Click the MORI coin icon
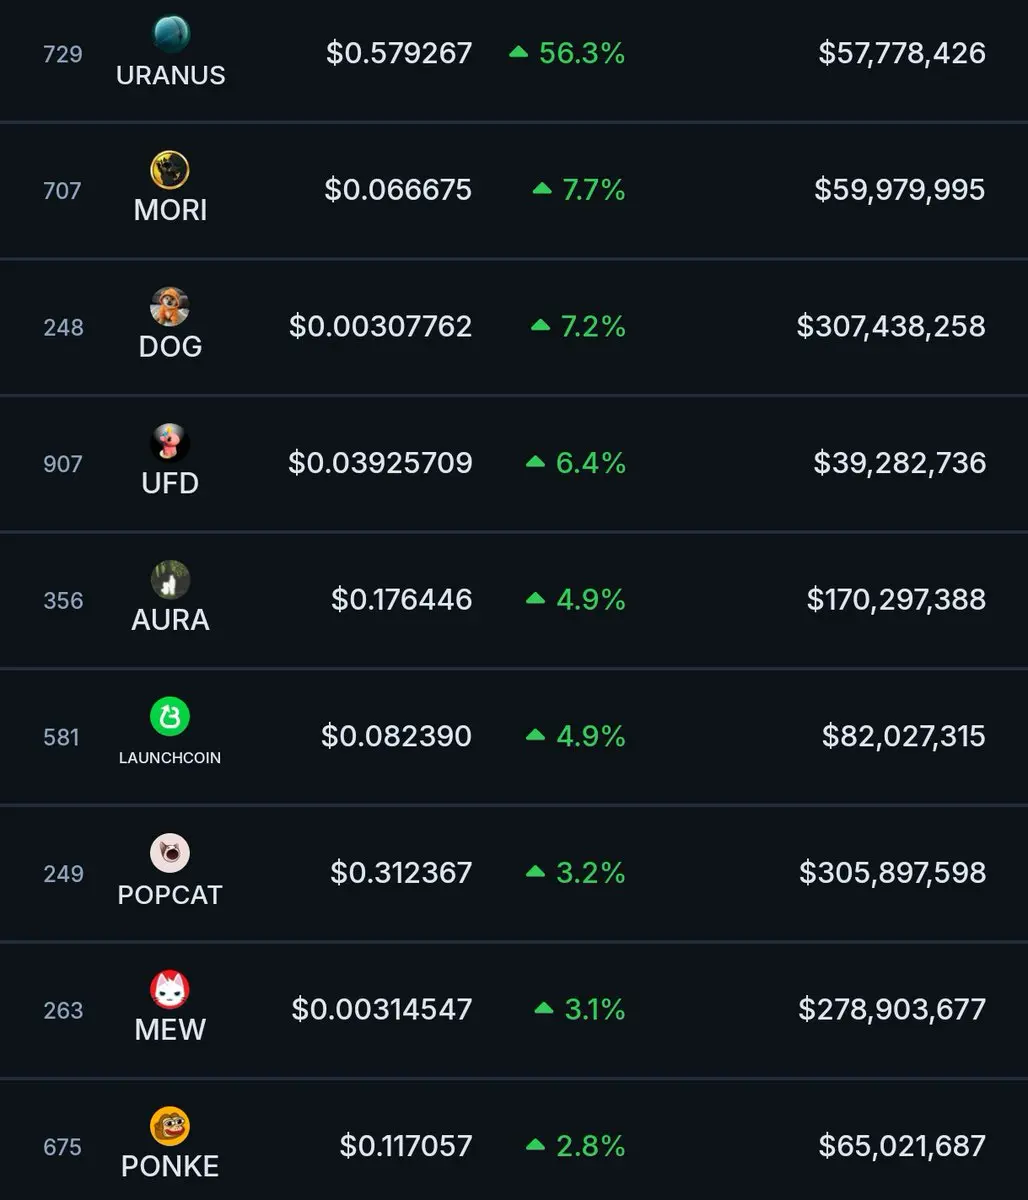 [x=170, y=170]
